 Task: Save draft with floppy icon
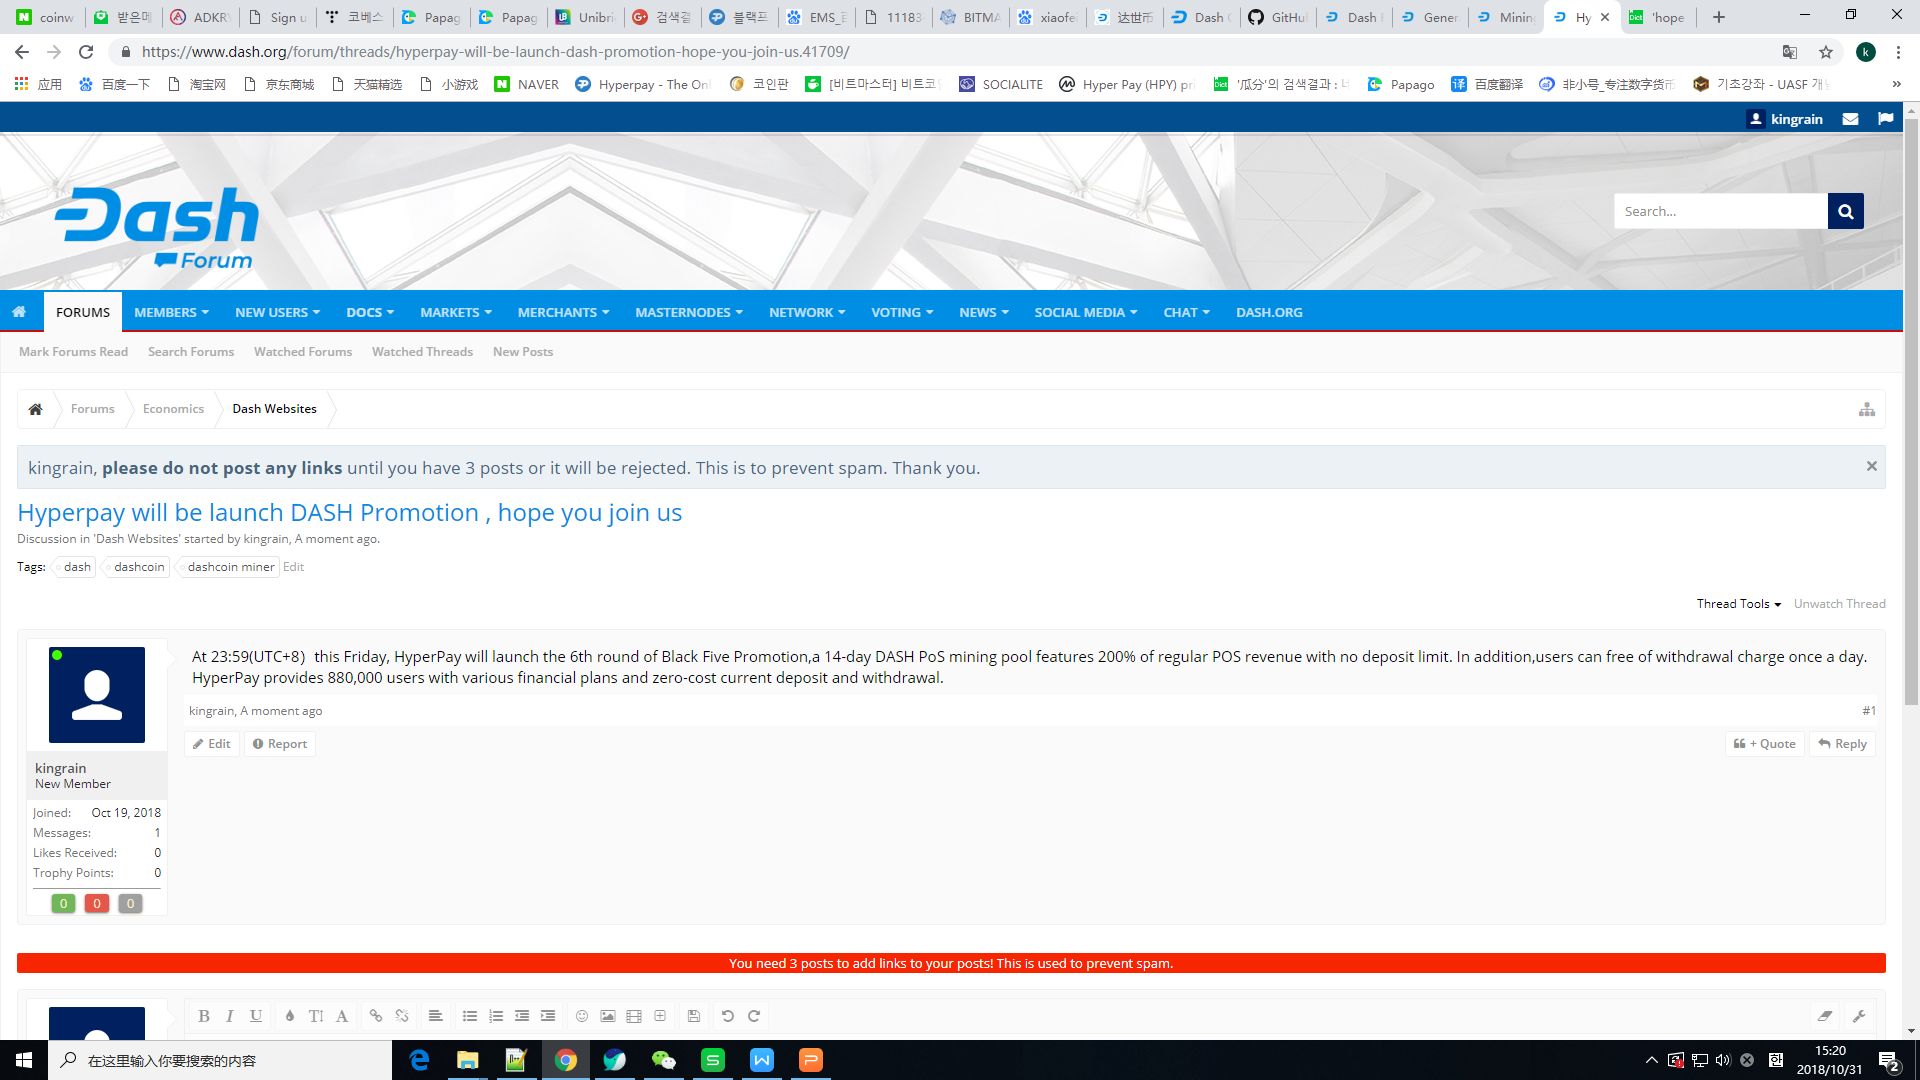click(x=694, y=1016)
